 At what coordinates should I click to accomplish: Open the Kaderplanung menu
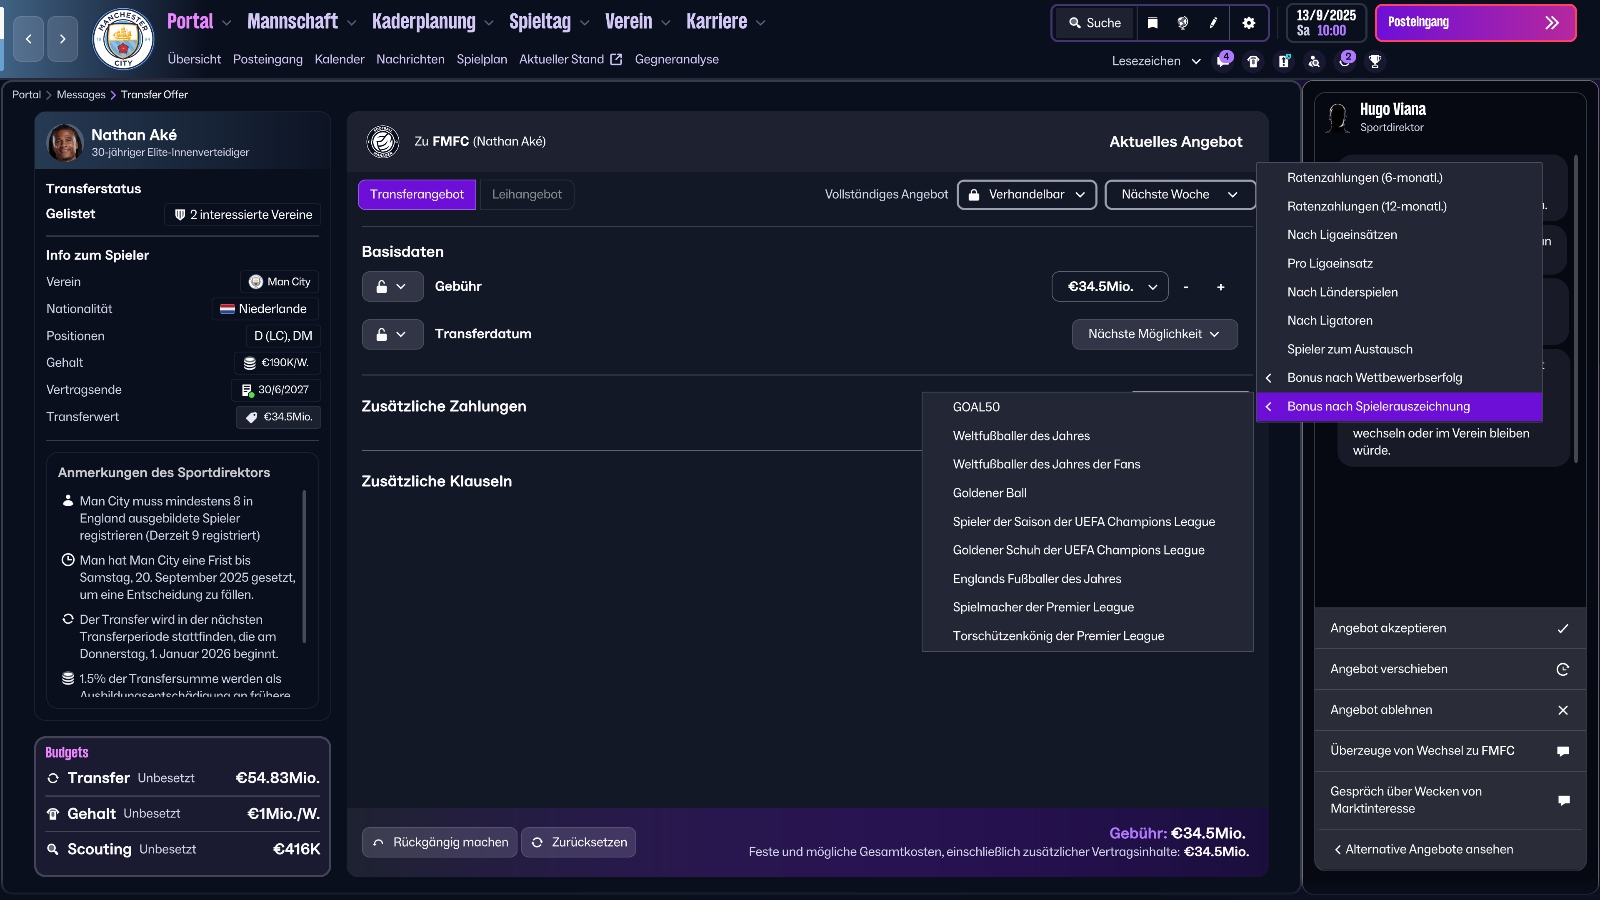click(x=424, y=21)
